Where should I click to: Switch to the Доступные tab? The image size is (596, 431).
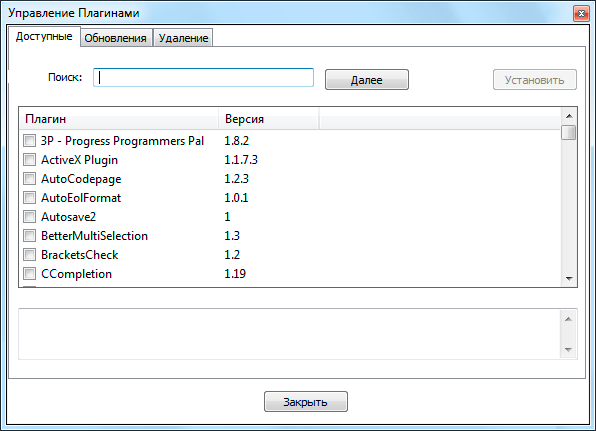point(44,36)
